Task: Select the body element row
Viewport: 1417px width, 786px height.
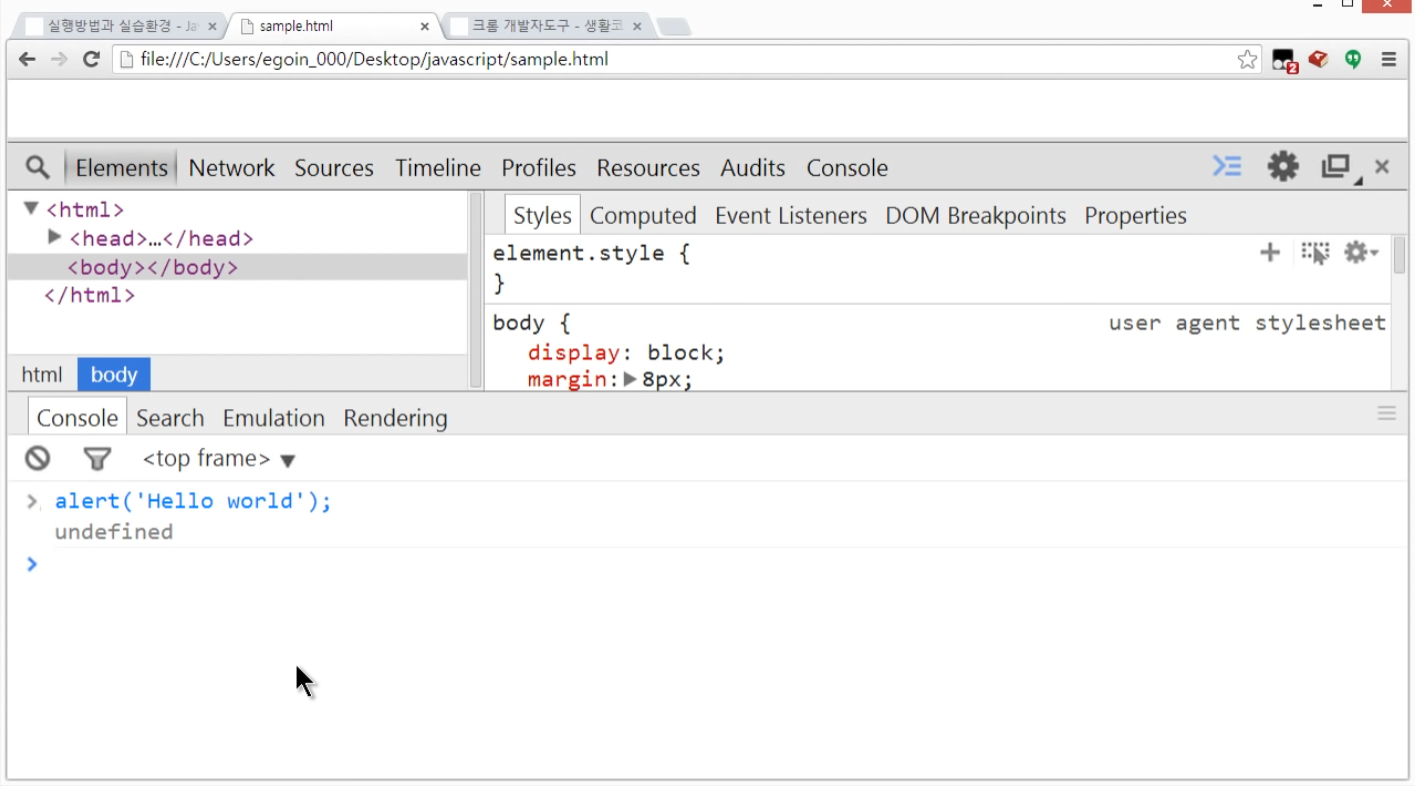Action: click(237, 267)
